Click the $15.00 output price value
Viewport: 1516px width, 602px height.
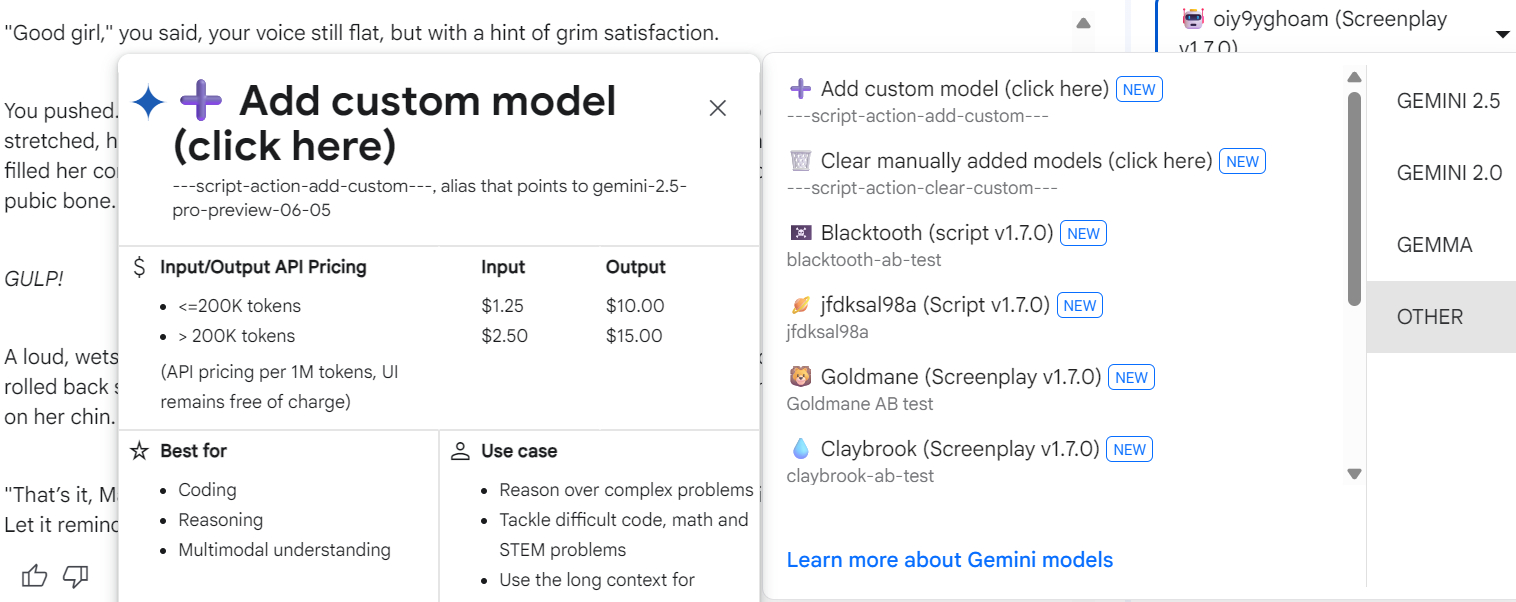[x=634, y=336]
